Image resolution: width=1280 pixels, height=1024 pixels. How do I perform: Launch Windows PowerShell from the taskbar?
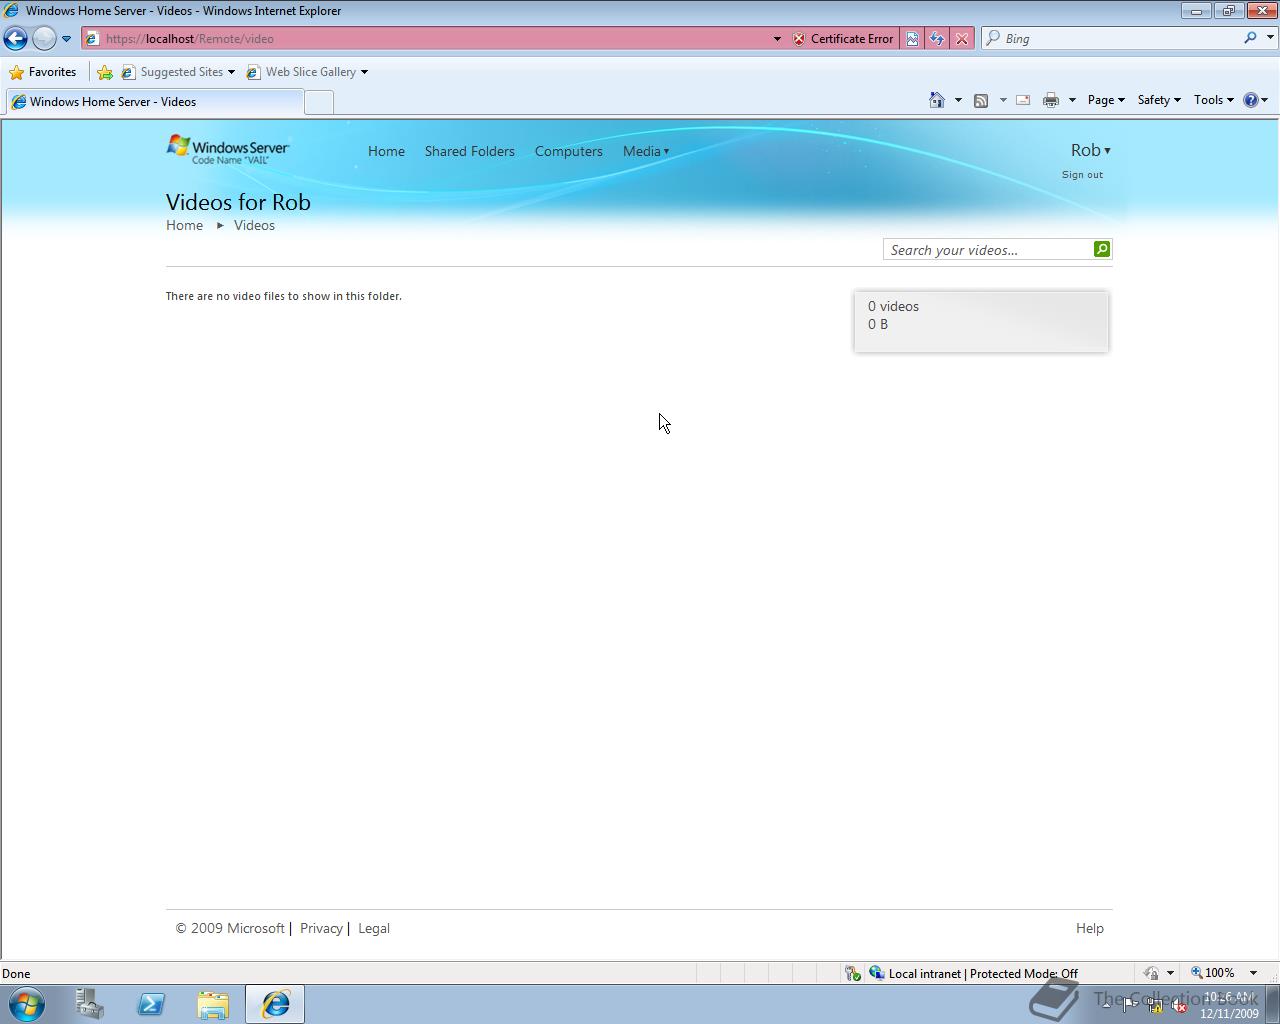point(151,1004)
